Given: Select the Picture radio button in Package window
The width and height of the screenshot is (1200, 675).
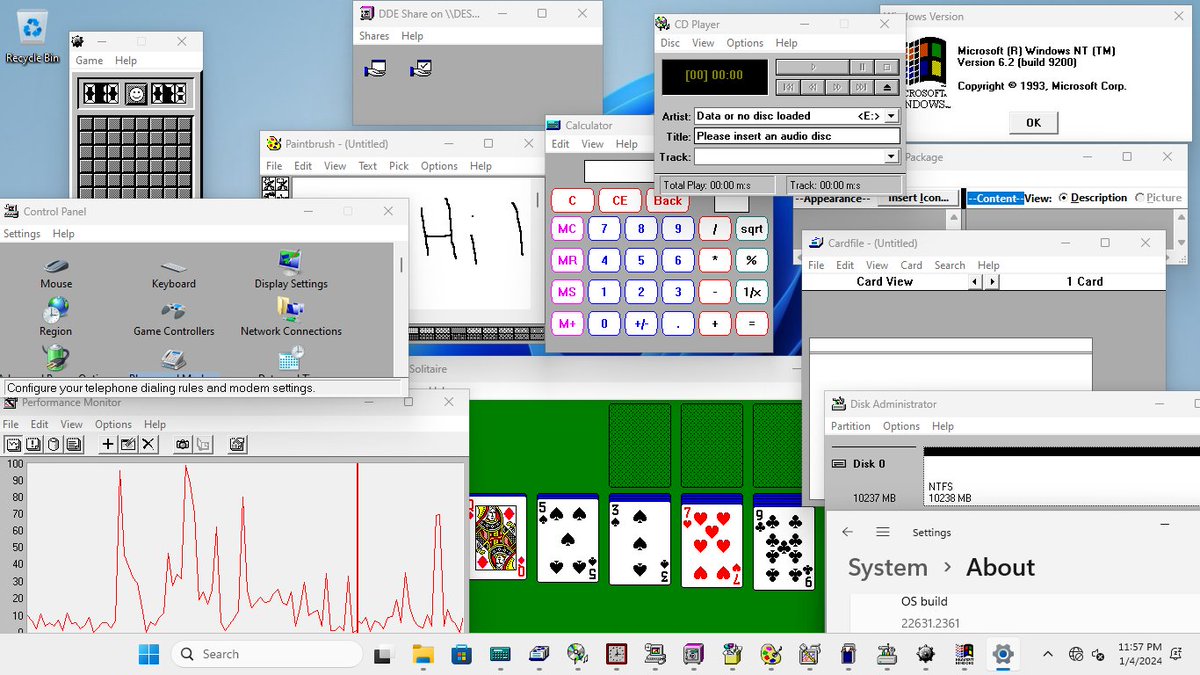Looking at the screenshot, I should pyautogui.click(x=1158, y=198).
